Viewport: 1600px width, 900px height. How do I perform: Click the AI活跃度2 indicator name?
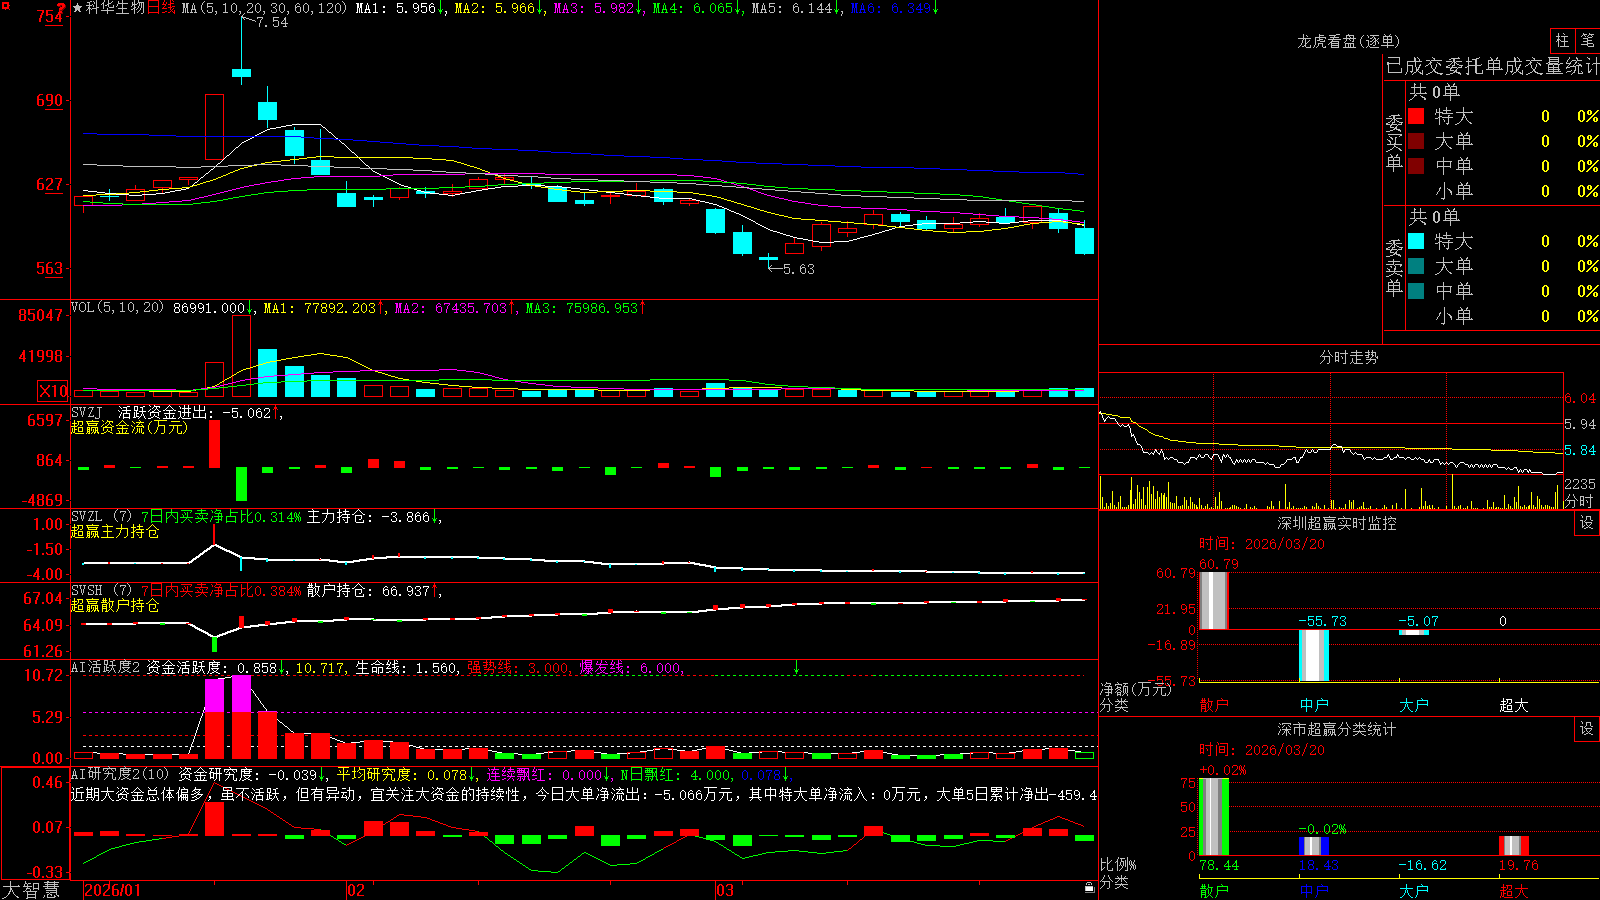point(106,667)
